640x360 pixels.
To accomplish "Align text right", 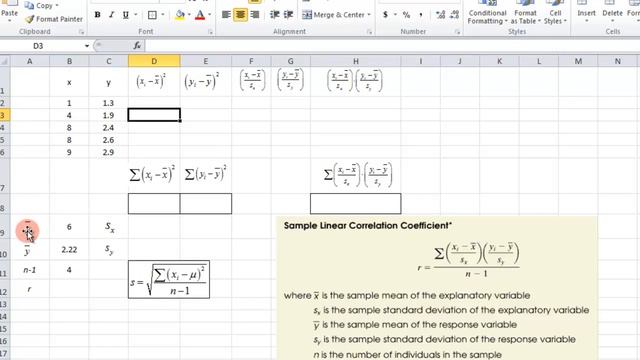I will click(x=255, y=15).
